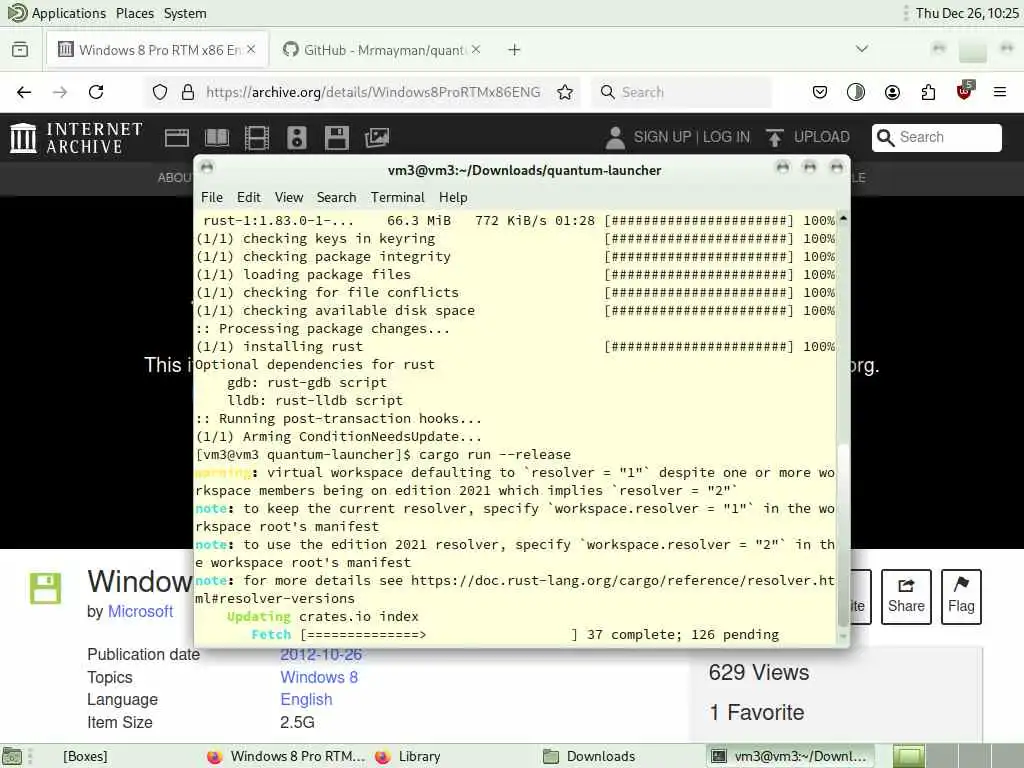Focus the Internet Archive search box
Screen dimensions: 1024x768
pyautogui.click(x=936, y=138)
